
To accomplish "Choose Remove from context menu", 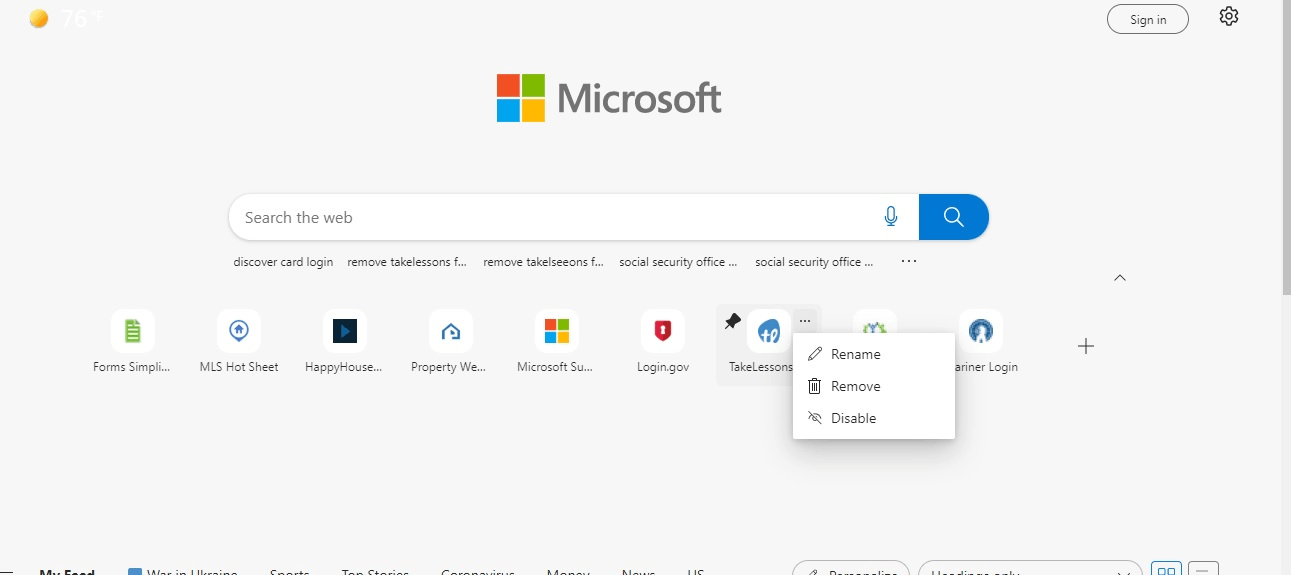I will coord(874,386).
